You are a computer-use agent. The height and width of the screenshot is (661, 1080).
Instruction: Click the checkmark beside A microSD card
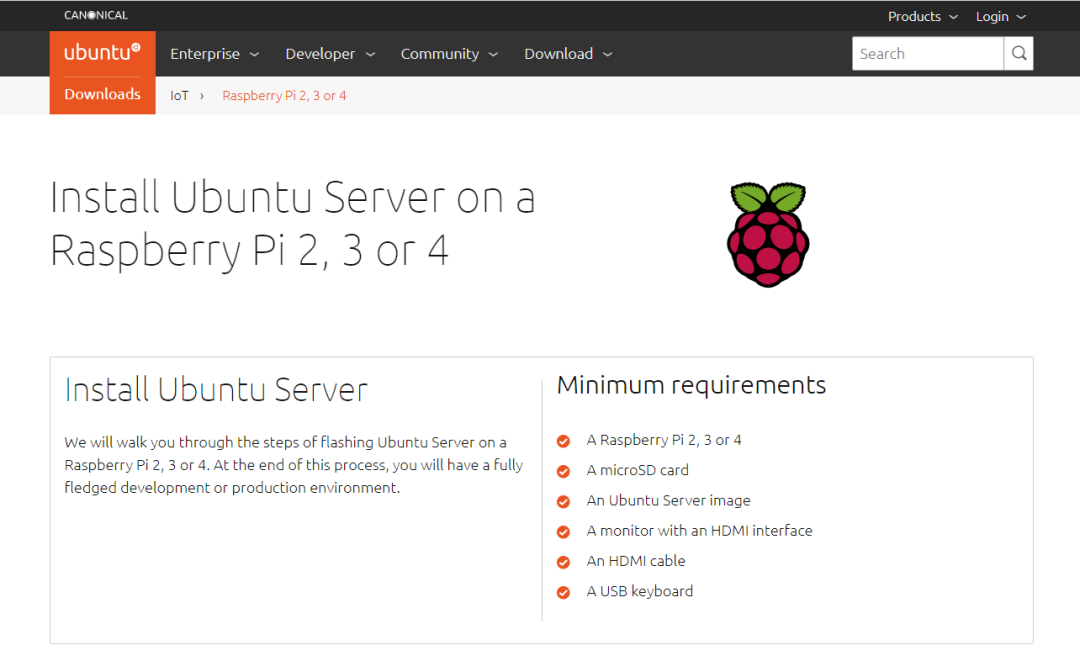pos(563,471)
